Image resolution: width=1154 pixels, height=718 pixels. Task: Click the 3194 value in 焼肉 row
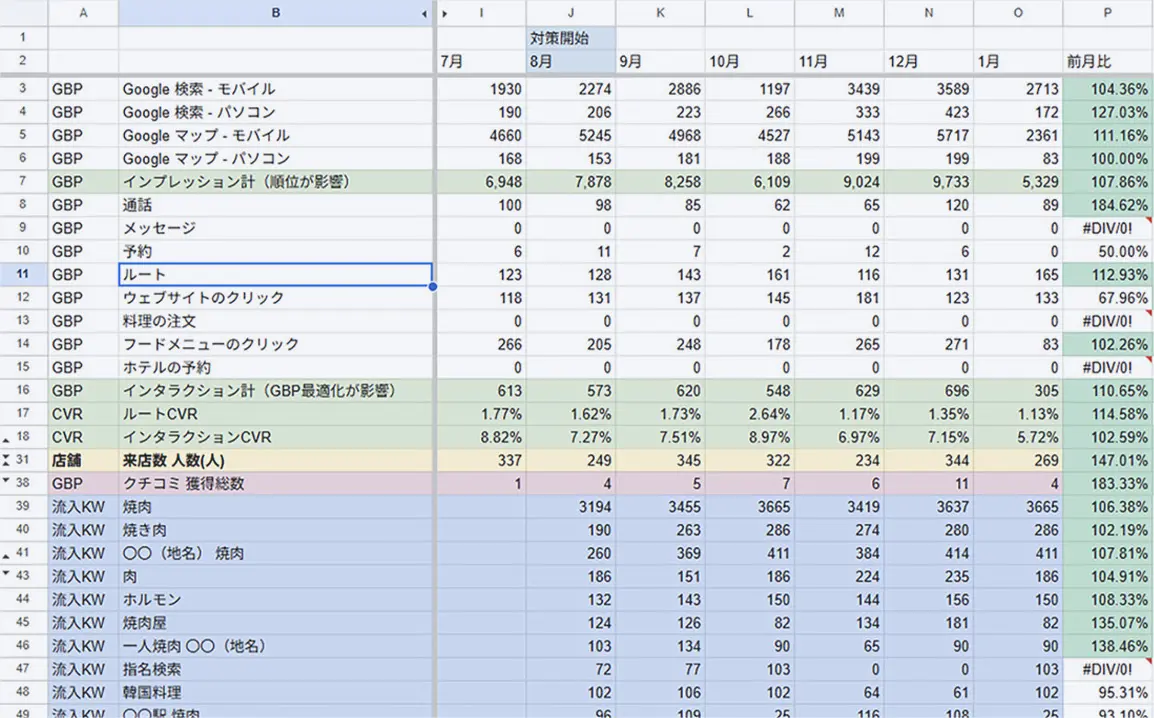[x=570, y=507]
